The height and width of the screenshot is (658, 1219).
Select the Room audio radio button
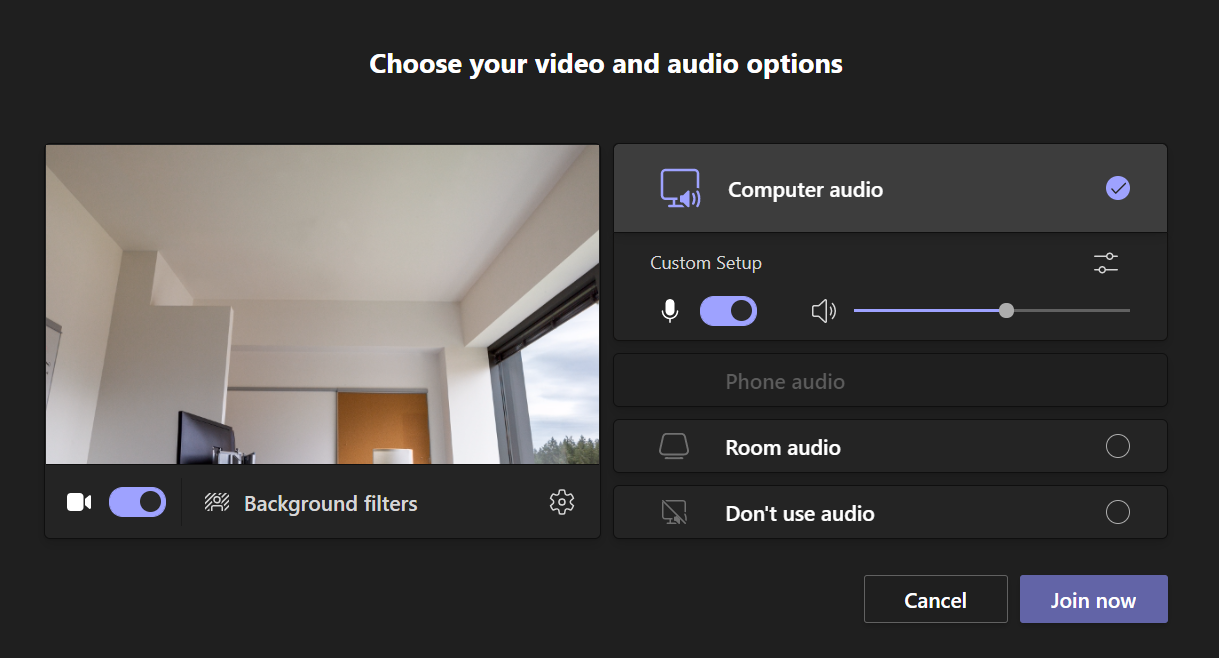[1117, 447]
